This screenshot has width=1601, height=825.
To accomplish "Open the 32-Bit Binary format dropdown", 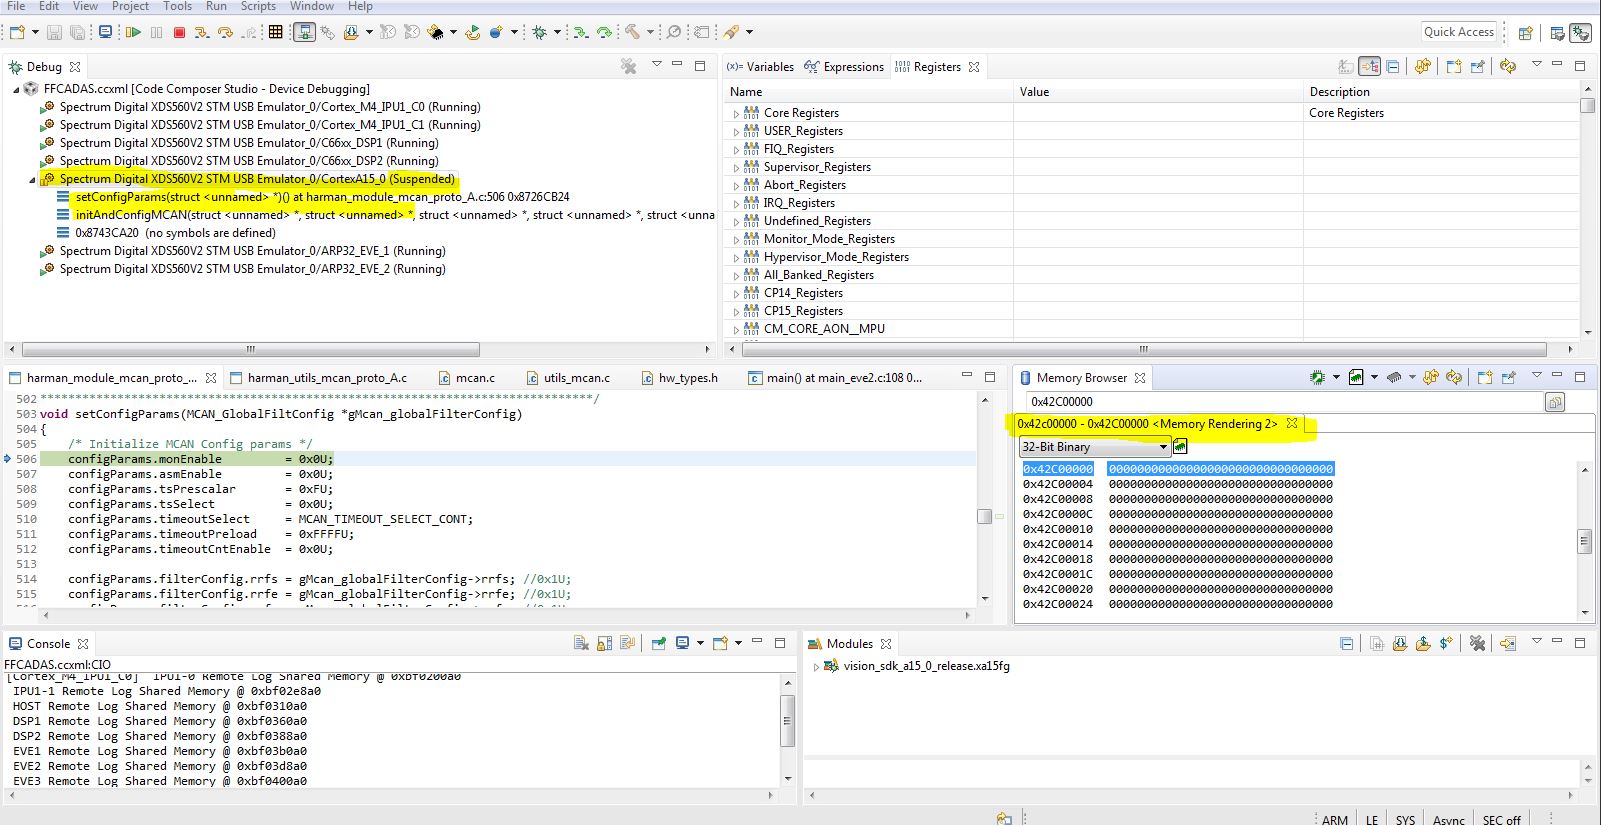I will pos(1095,447).
